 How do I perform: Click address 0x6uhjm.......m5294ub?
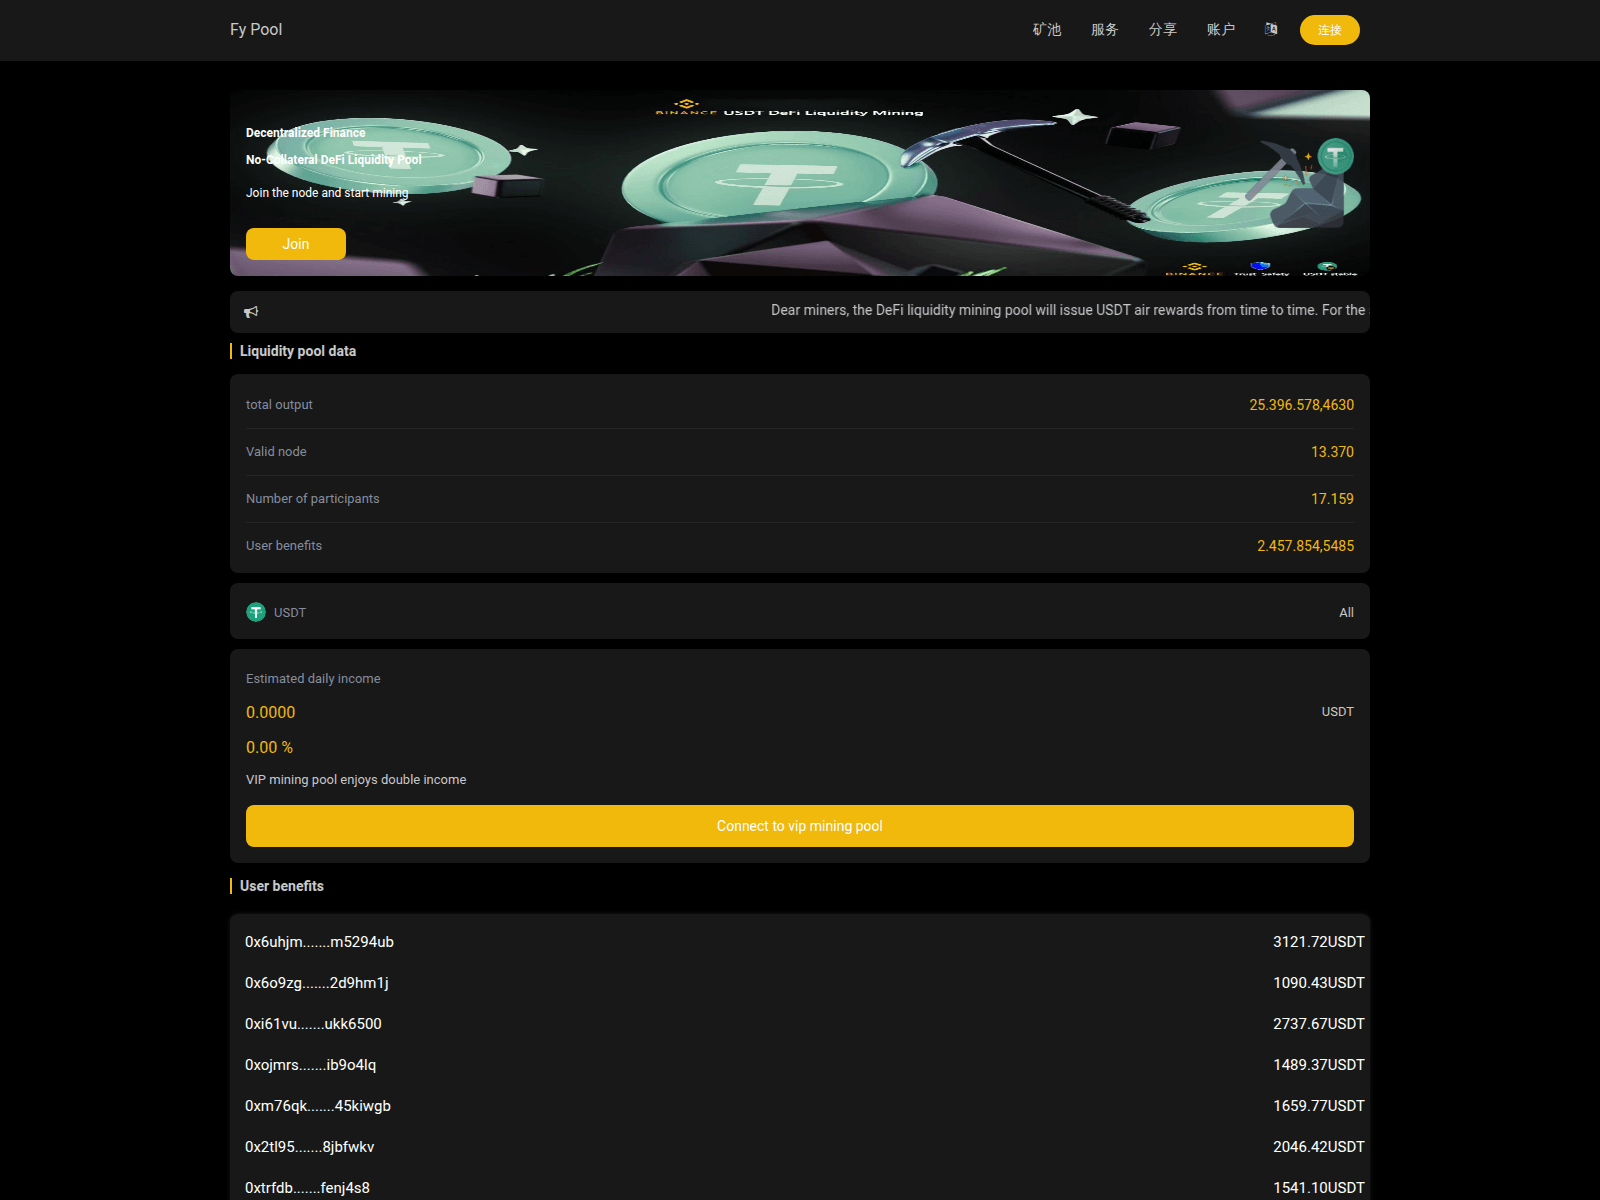(319, 942)
